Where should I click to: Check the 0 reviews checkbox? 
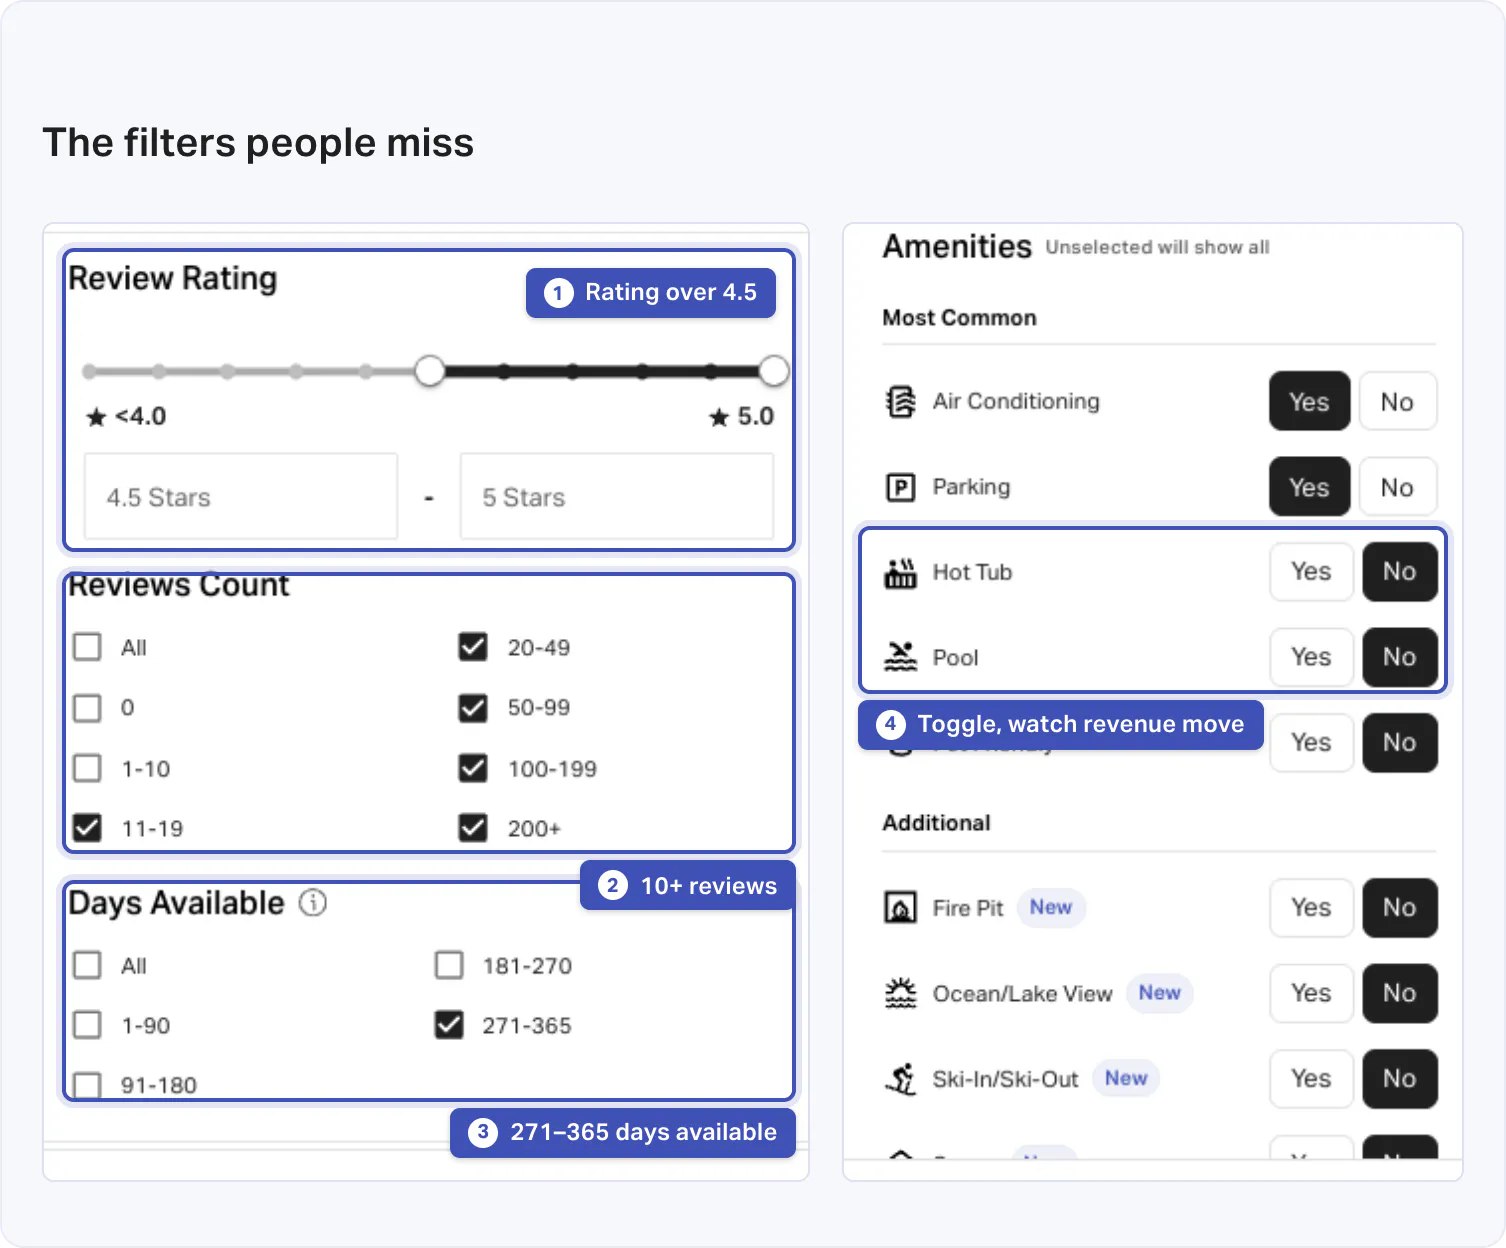tap(88, 708)
